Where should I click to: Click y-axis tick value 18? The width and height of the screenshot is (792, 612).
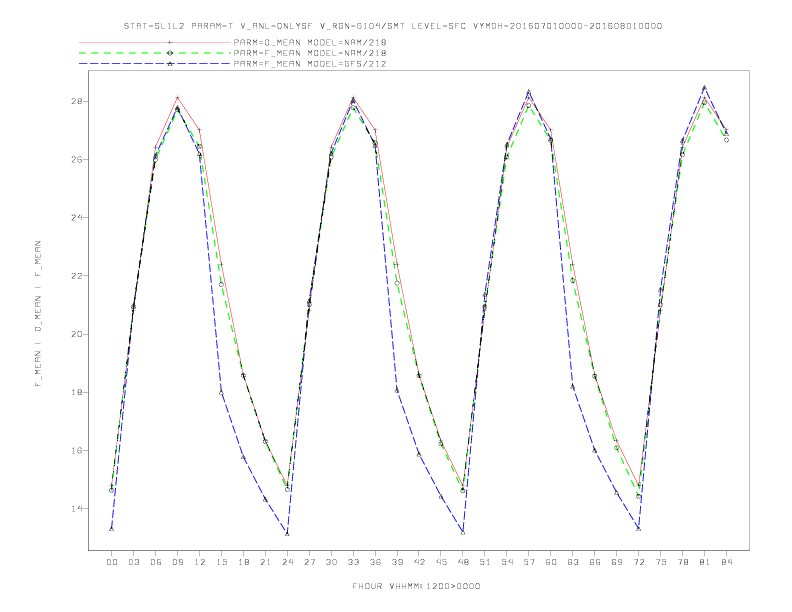pyautogui.click(x=77, y=392)
